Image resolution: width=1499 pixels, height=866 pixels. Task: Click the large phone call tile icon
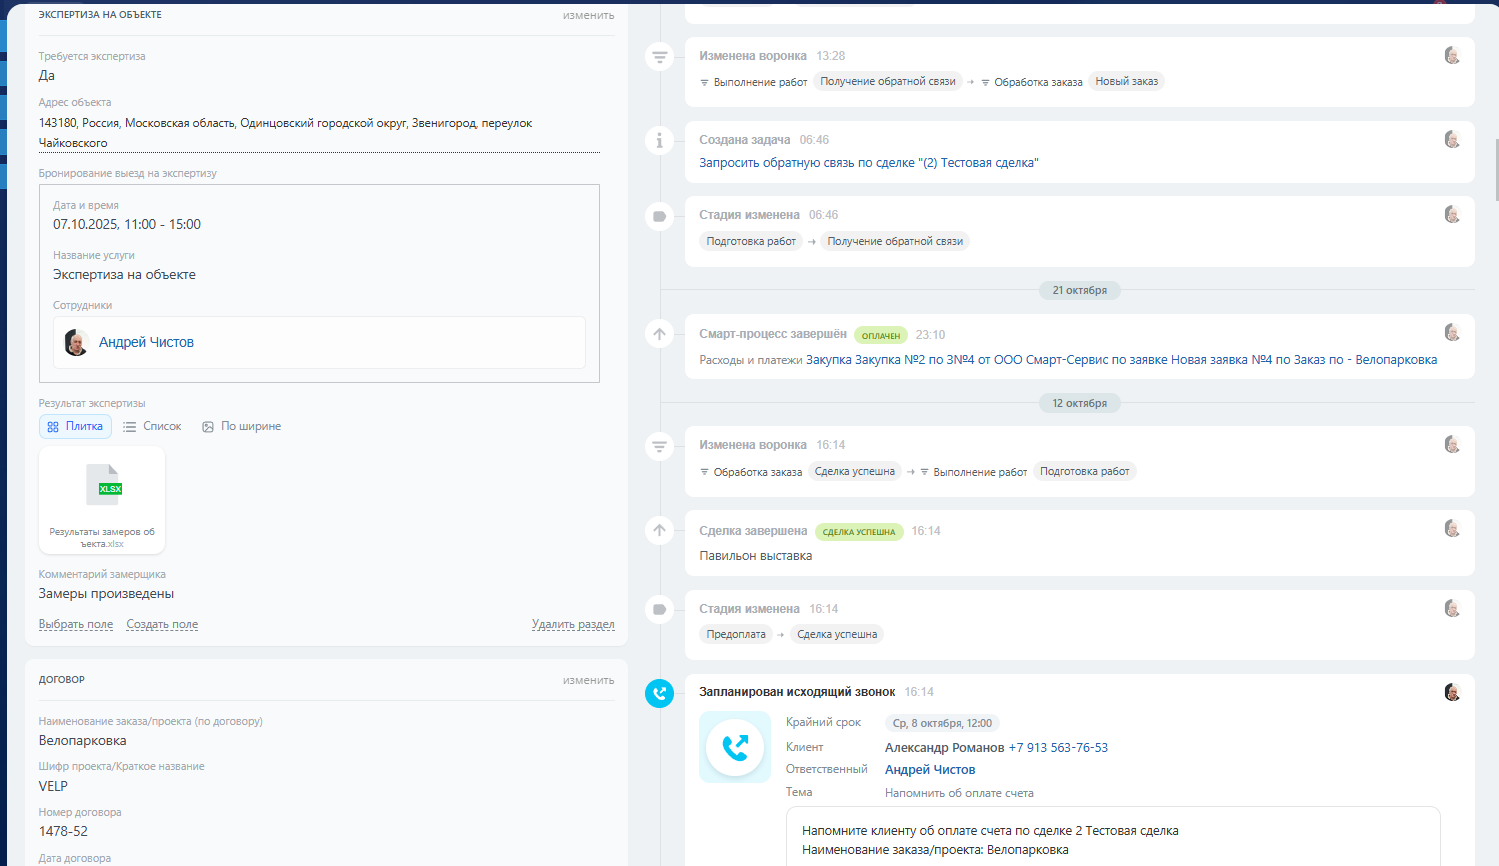pyautogui.click(x=735, y=747)
